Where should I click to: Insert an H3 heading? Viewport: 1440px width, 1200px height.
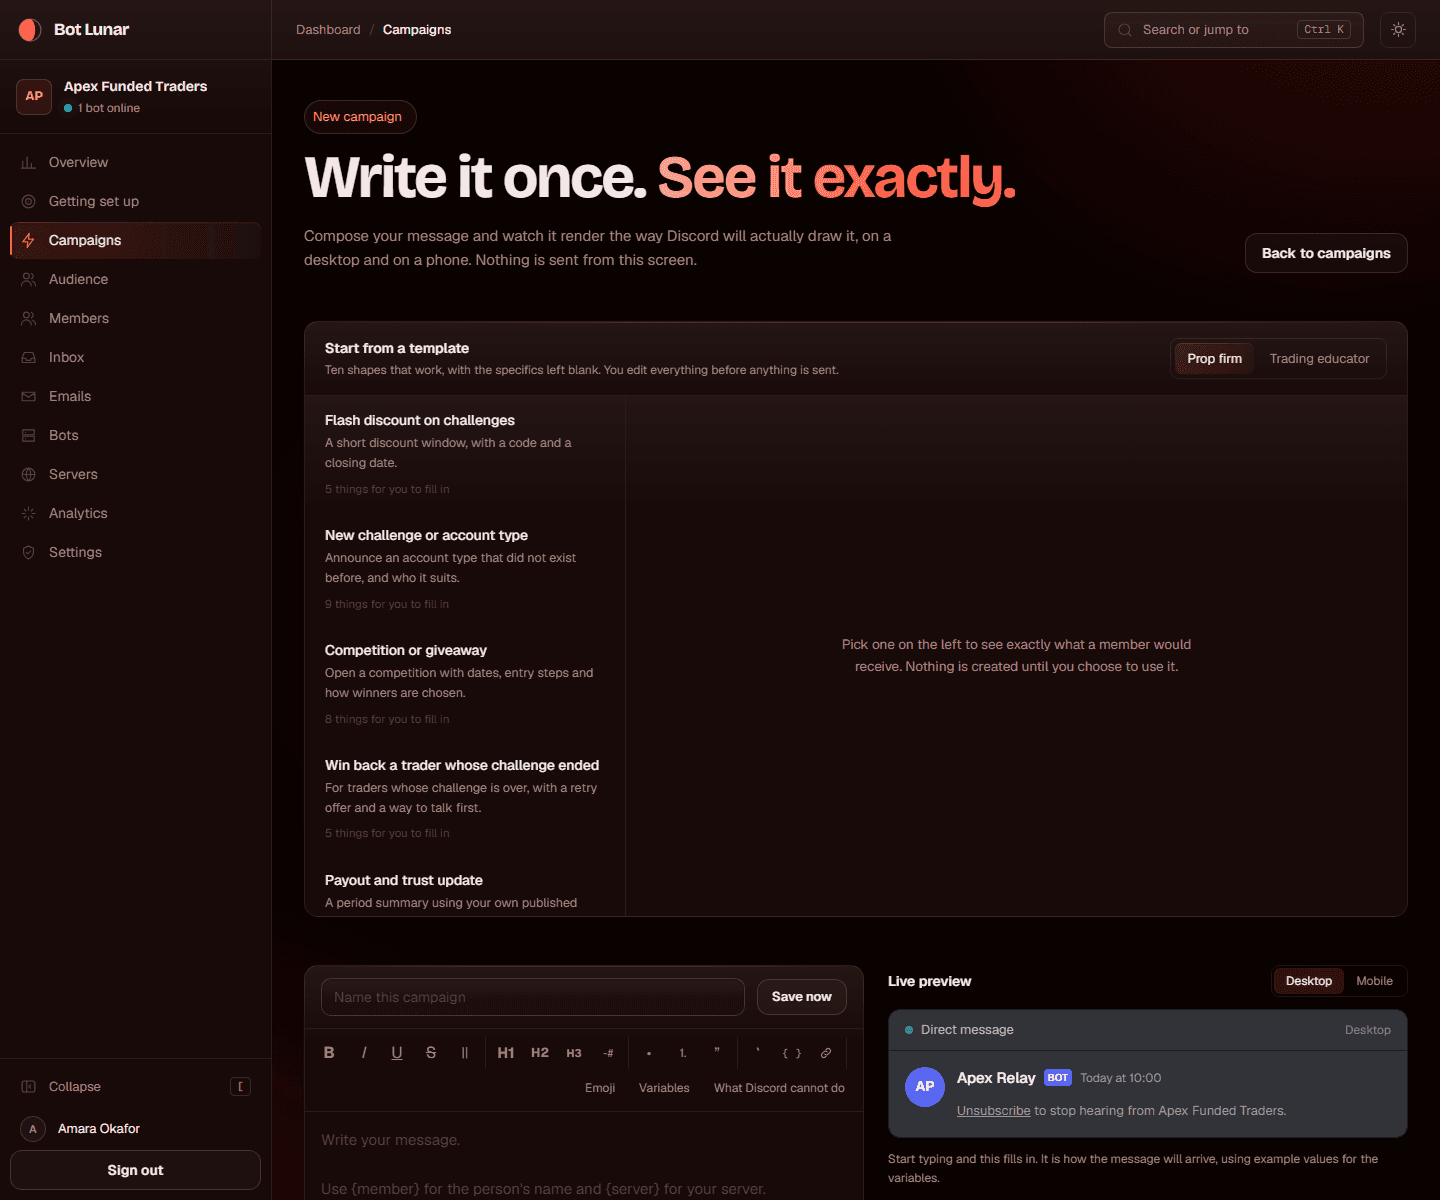[574, 1052]
